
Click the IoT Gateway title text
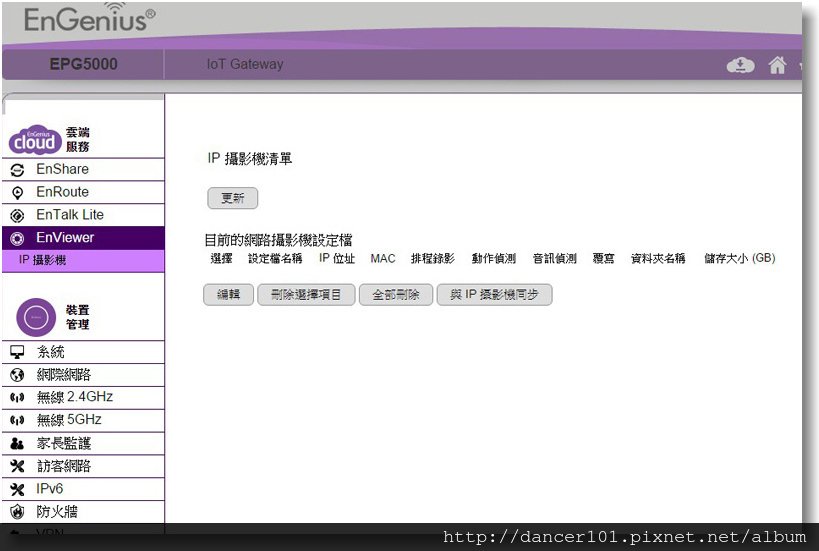(244, 64)
